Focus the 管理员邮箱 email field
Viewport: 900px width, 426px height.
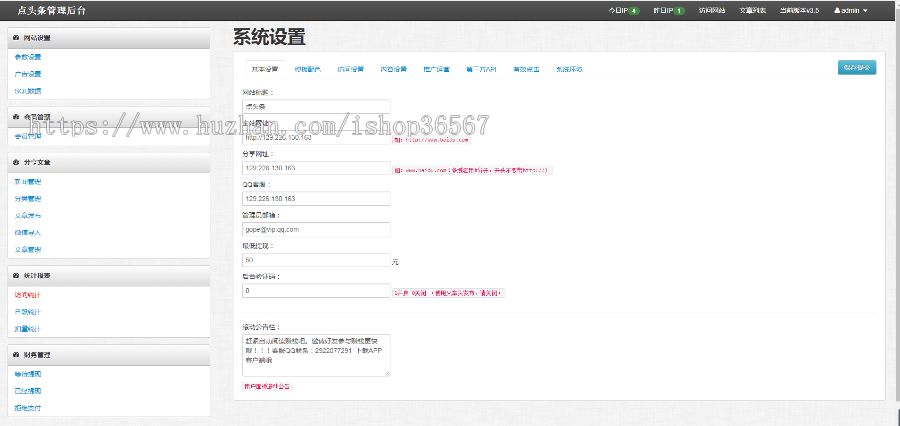(316, 229)
